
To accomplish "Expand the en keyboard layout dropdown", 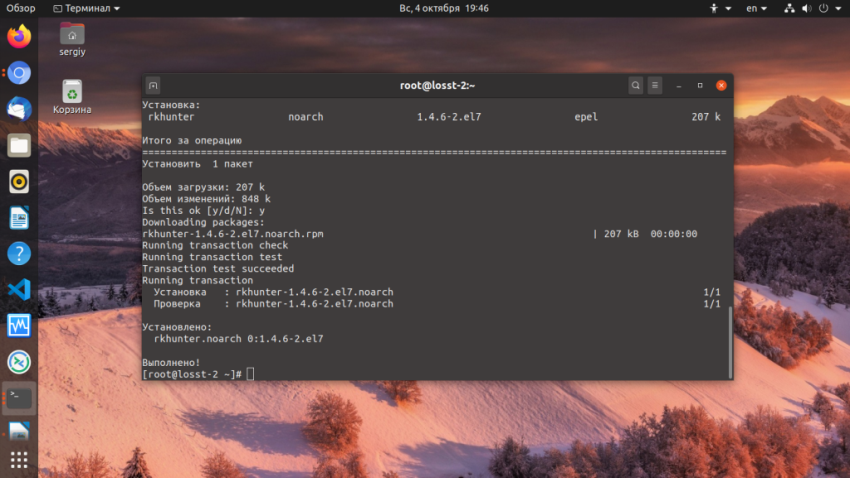I will pyautogui.click(x=756, y=8).
